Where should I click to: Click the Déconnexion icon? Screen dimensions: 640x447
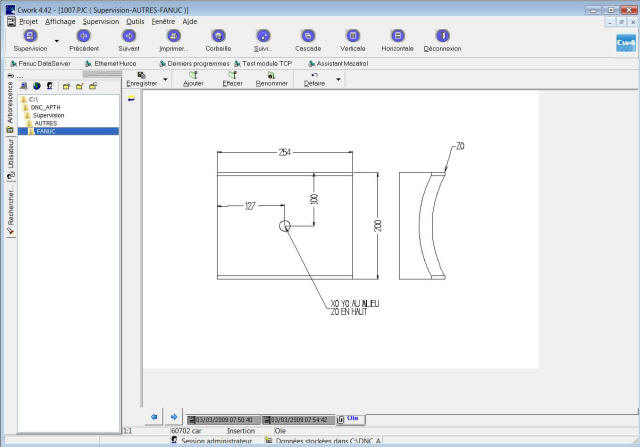point(442,36)
